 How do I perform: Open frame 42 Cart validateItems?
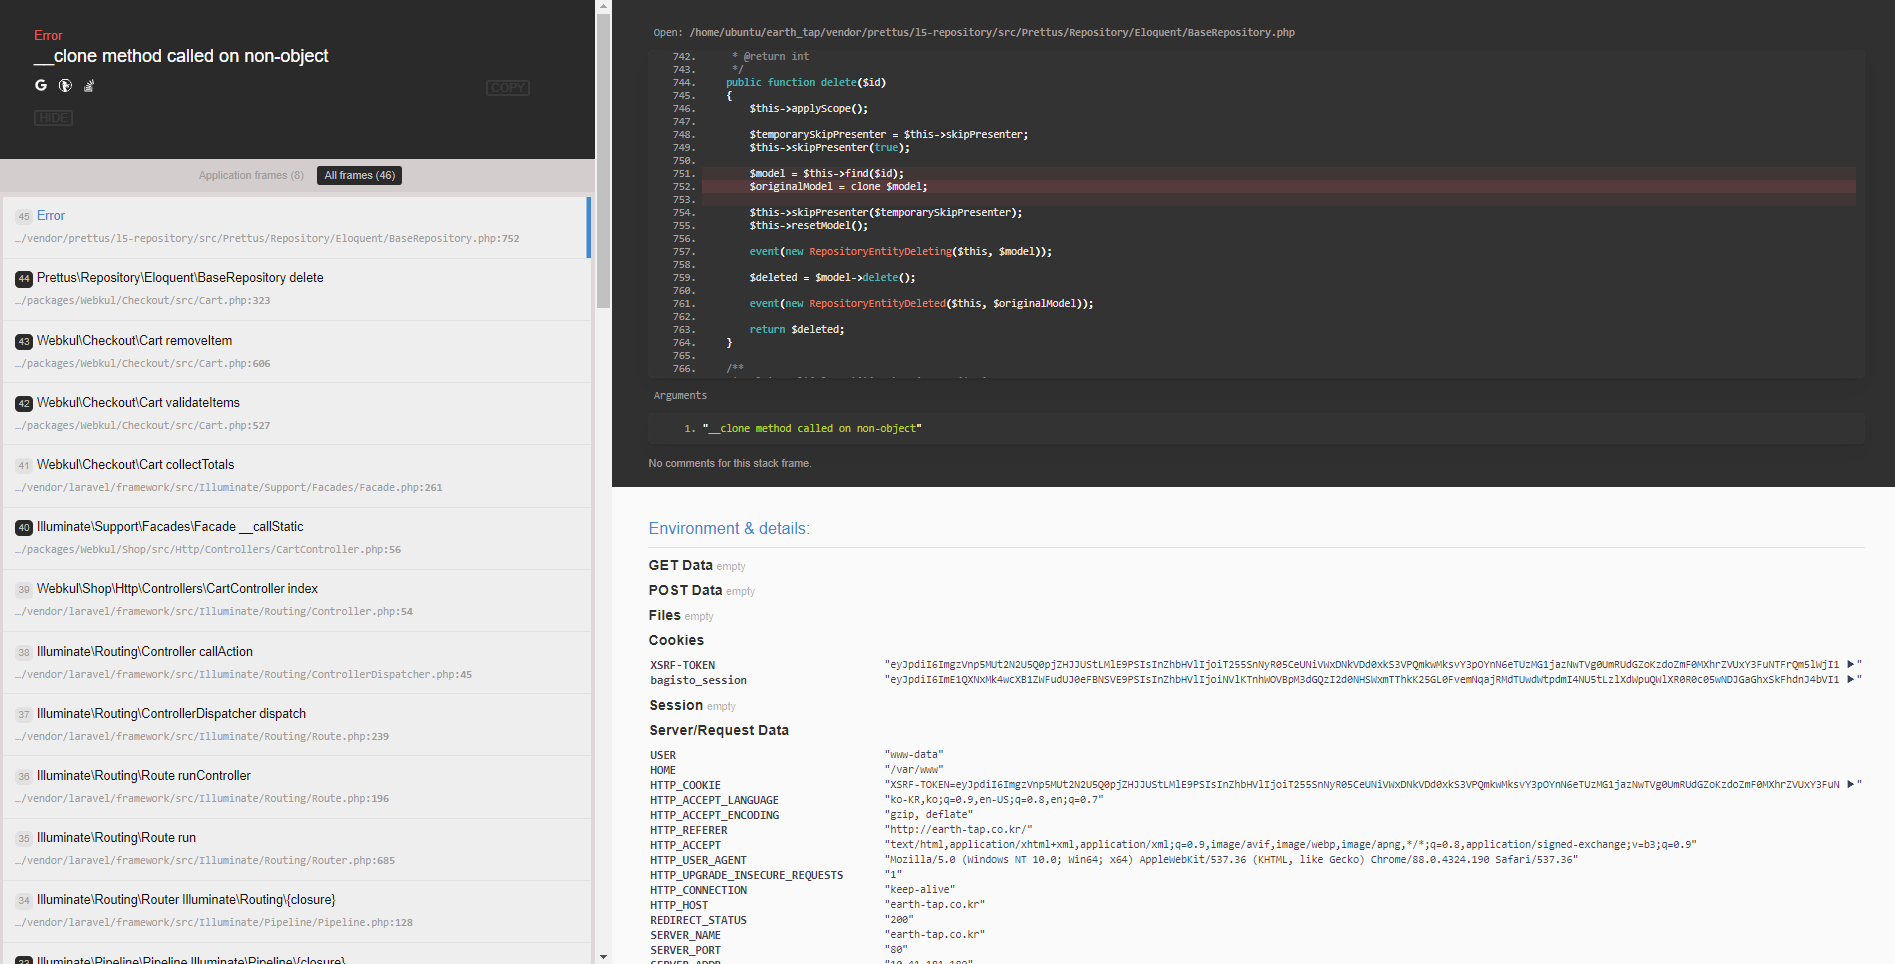(297, 414)
